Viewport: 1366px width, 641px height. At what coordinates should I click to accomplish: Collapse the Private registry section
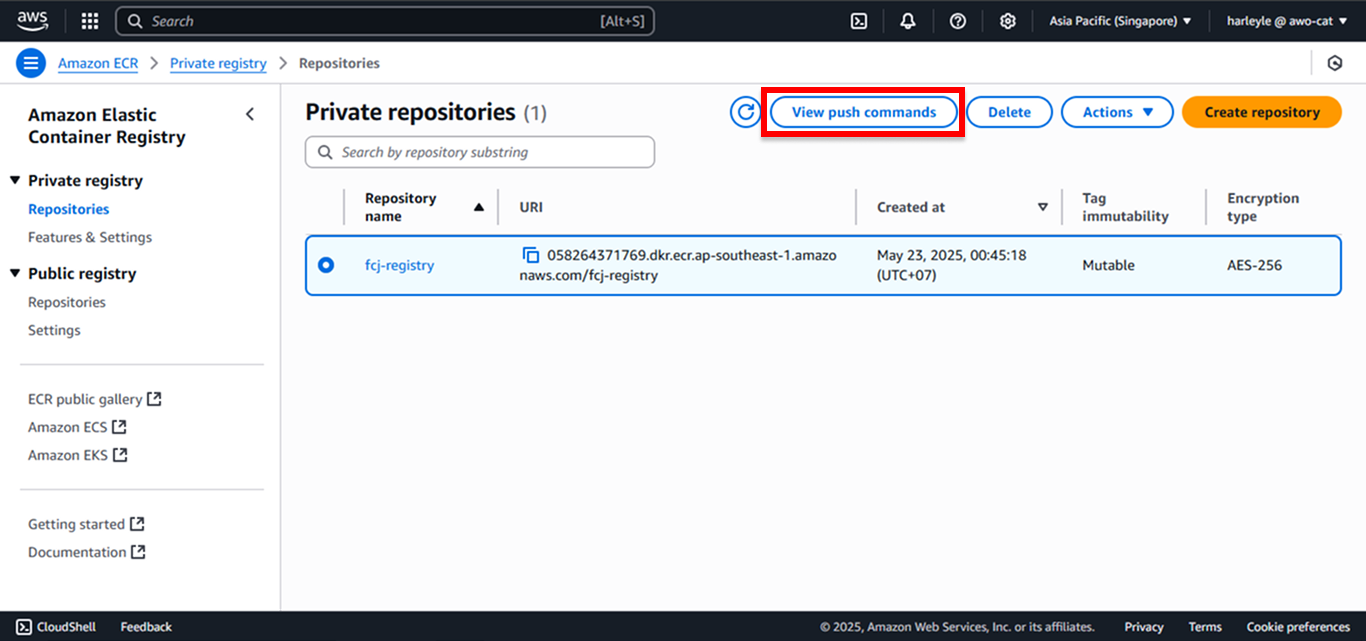pyautogui.click(x=15, y=181)
